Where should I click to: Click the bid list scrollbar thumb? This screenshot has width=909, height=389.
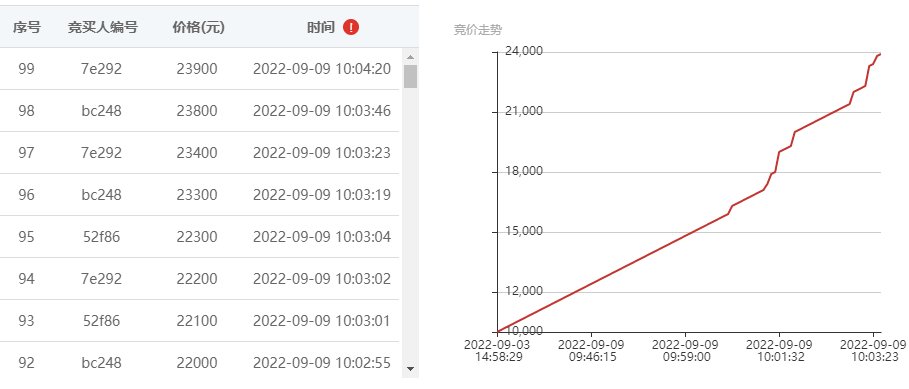point(410,76)
